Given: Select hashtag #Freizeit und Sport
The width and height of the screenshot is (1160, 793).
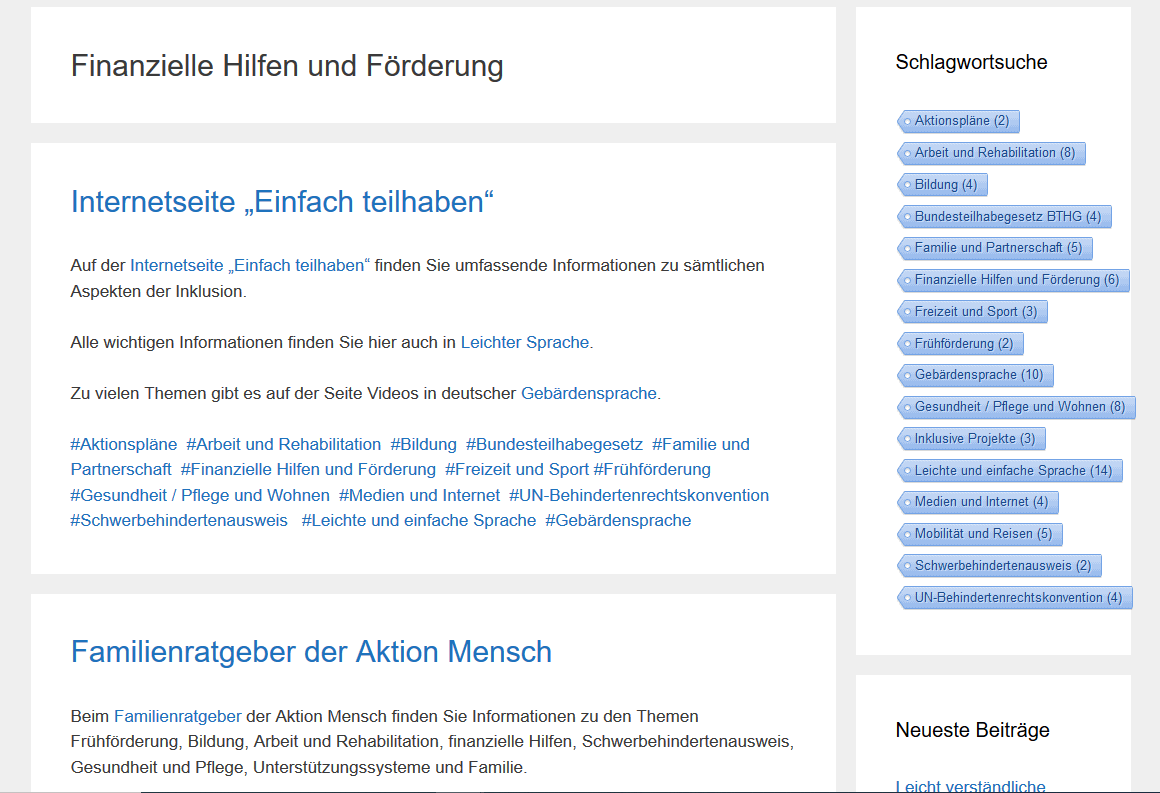Looking at the screenshot, I should tap(517, 470).
